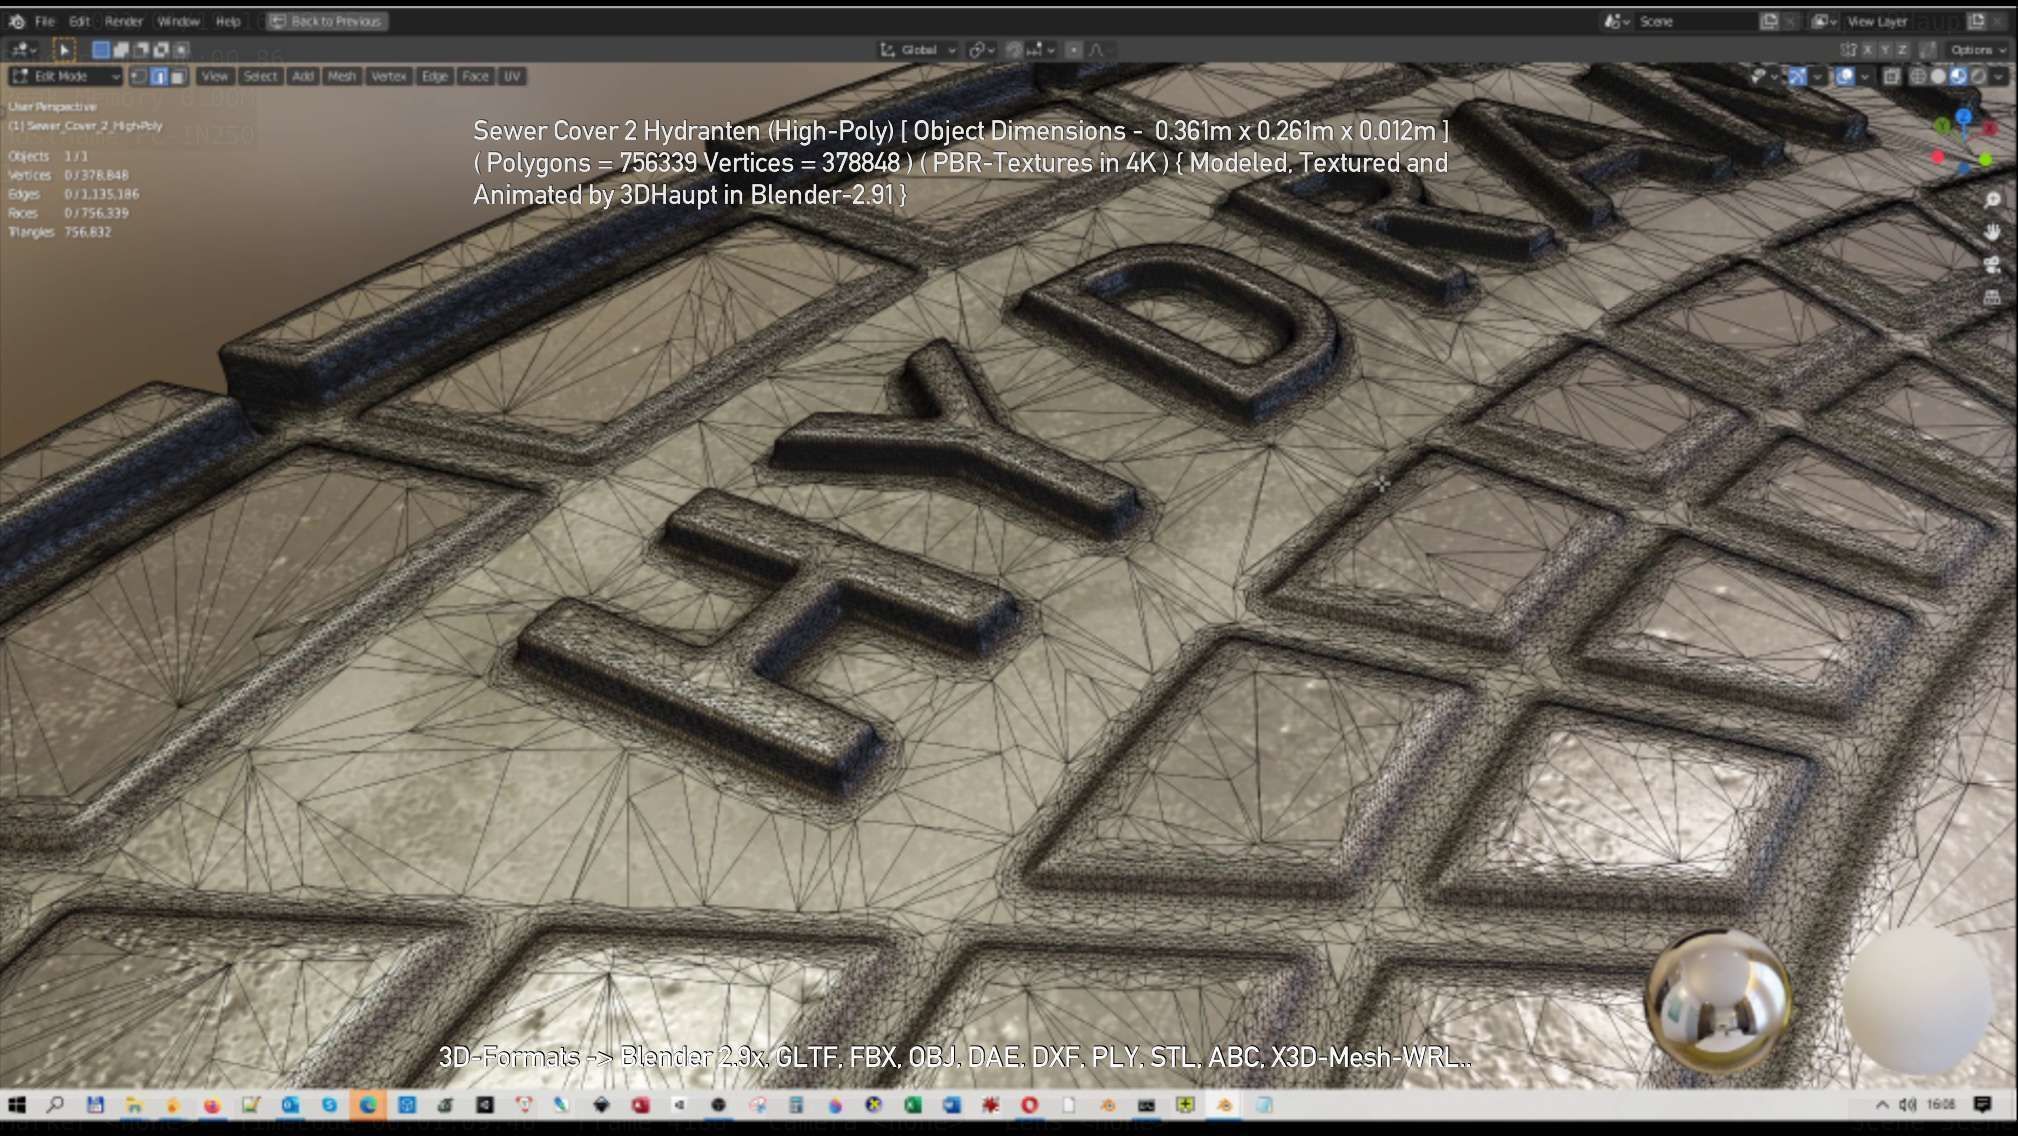Switch to wireframe viewport shading
This screenshot has height=1136, width=2018.
[x=1918, y=76]
